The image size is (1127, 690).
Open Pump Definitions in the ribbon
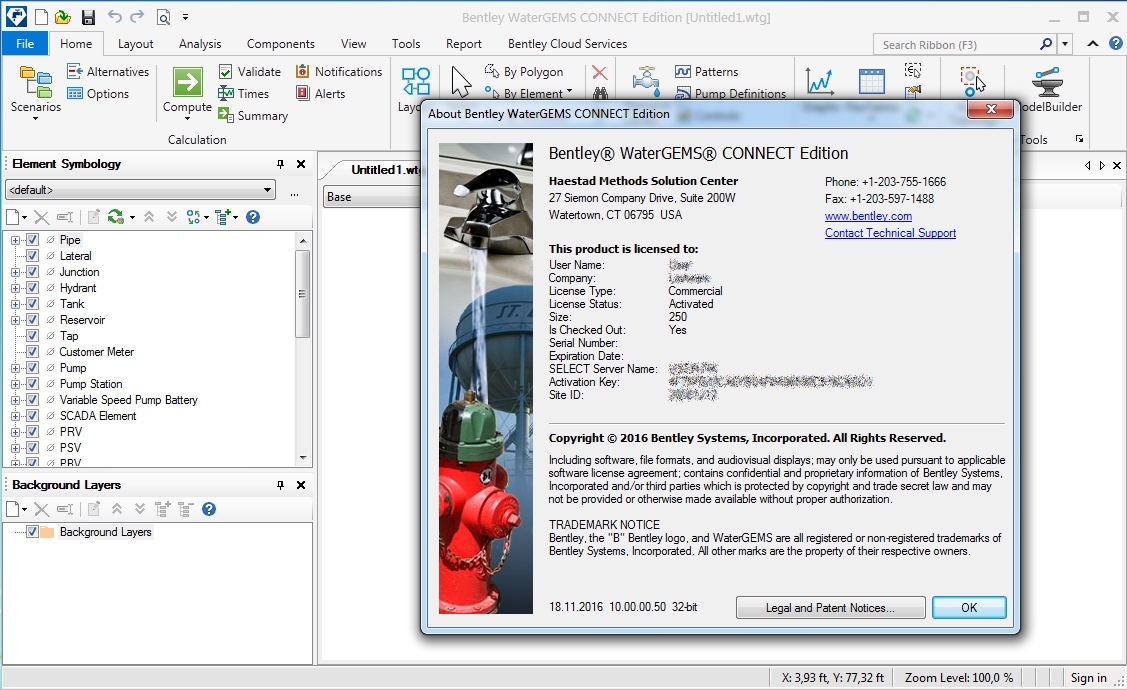coord(731,93)
